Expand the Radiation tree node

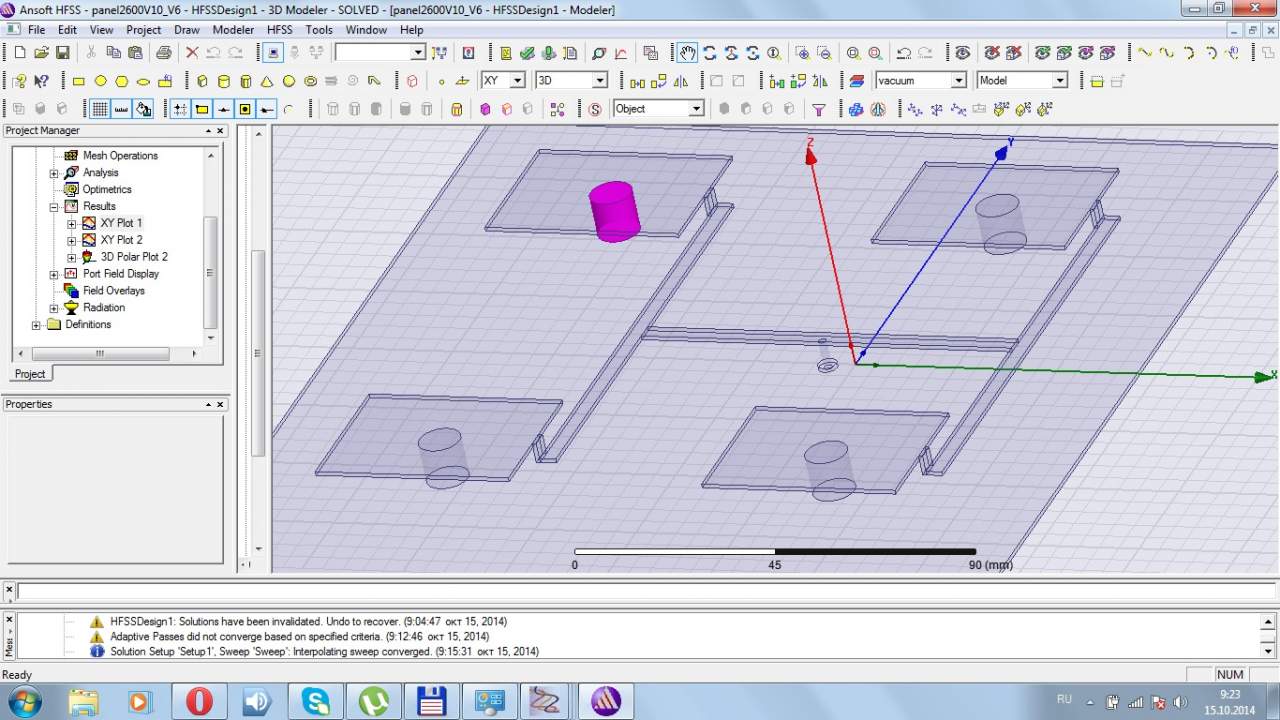[54, 308]
